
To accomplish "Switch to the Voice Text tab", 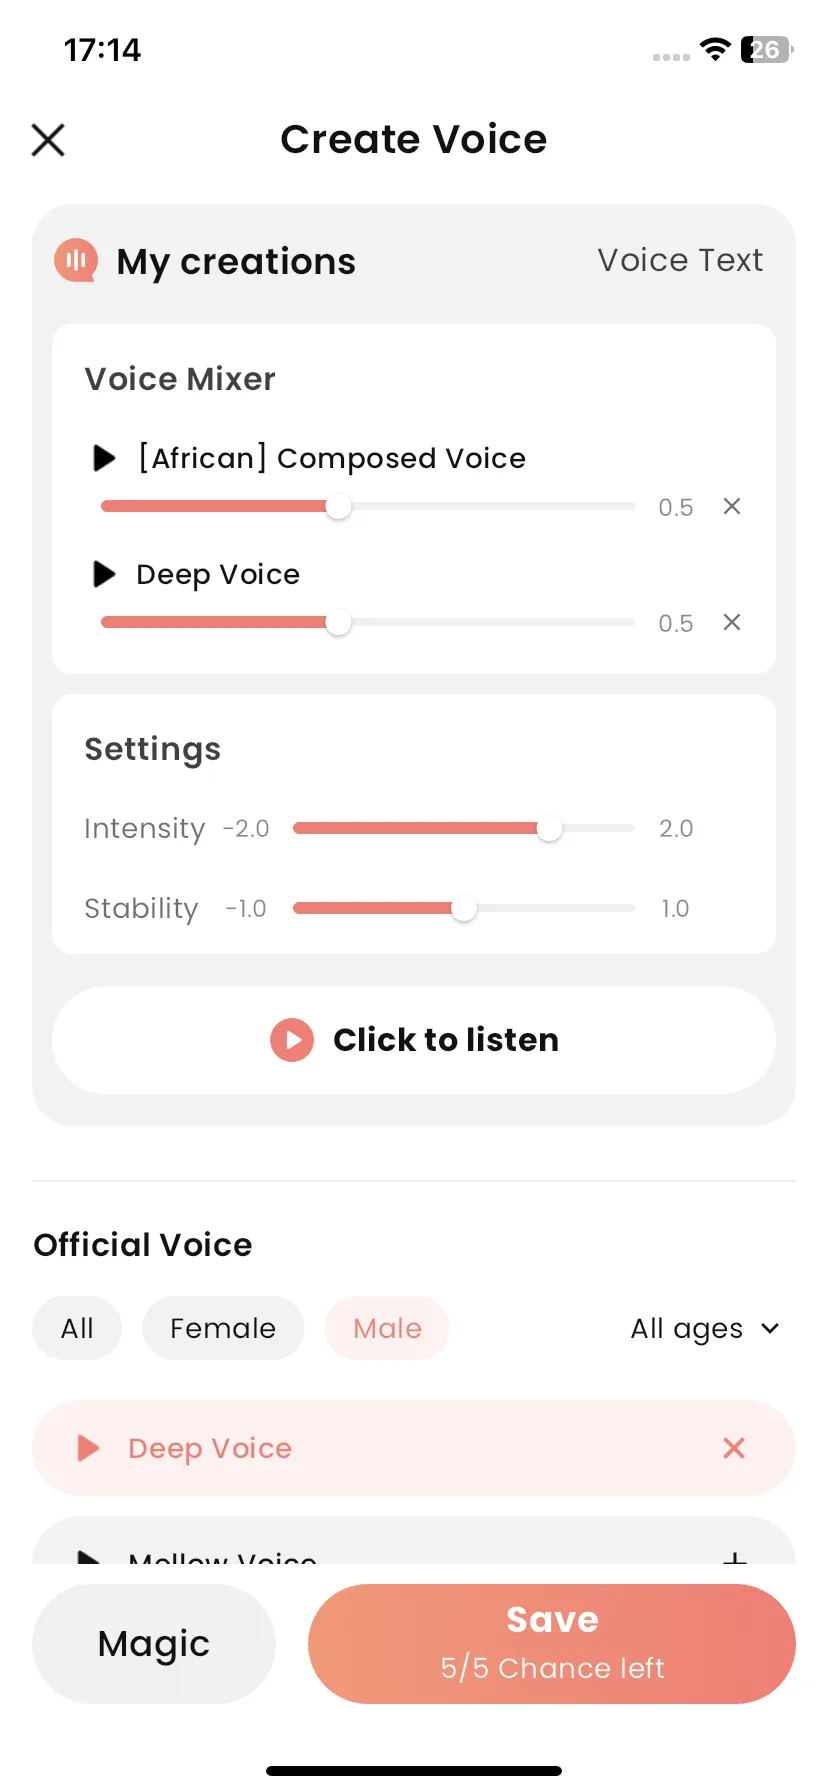I will point(680,260).
